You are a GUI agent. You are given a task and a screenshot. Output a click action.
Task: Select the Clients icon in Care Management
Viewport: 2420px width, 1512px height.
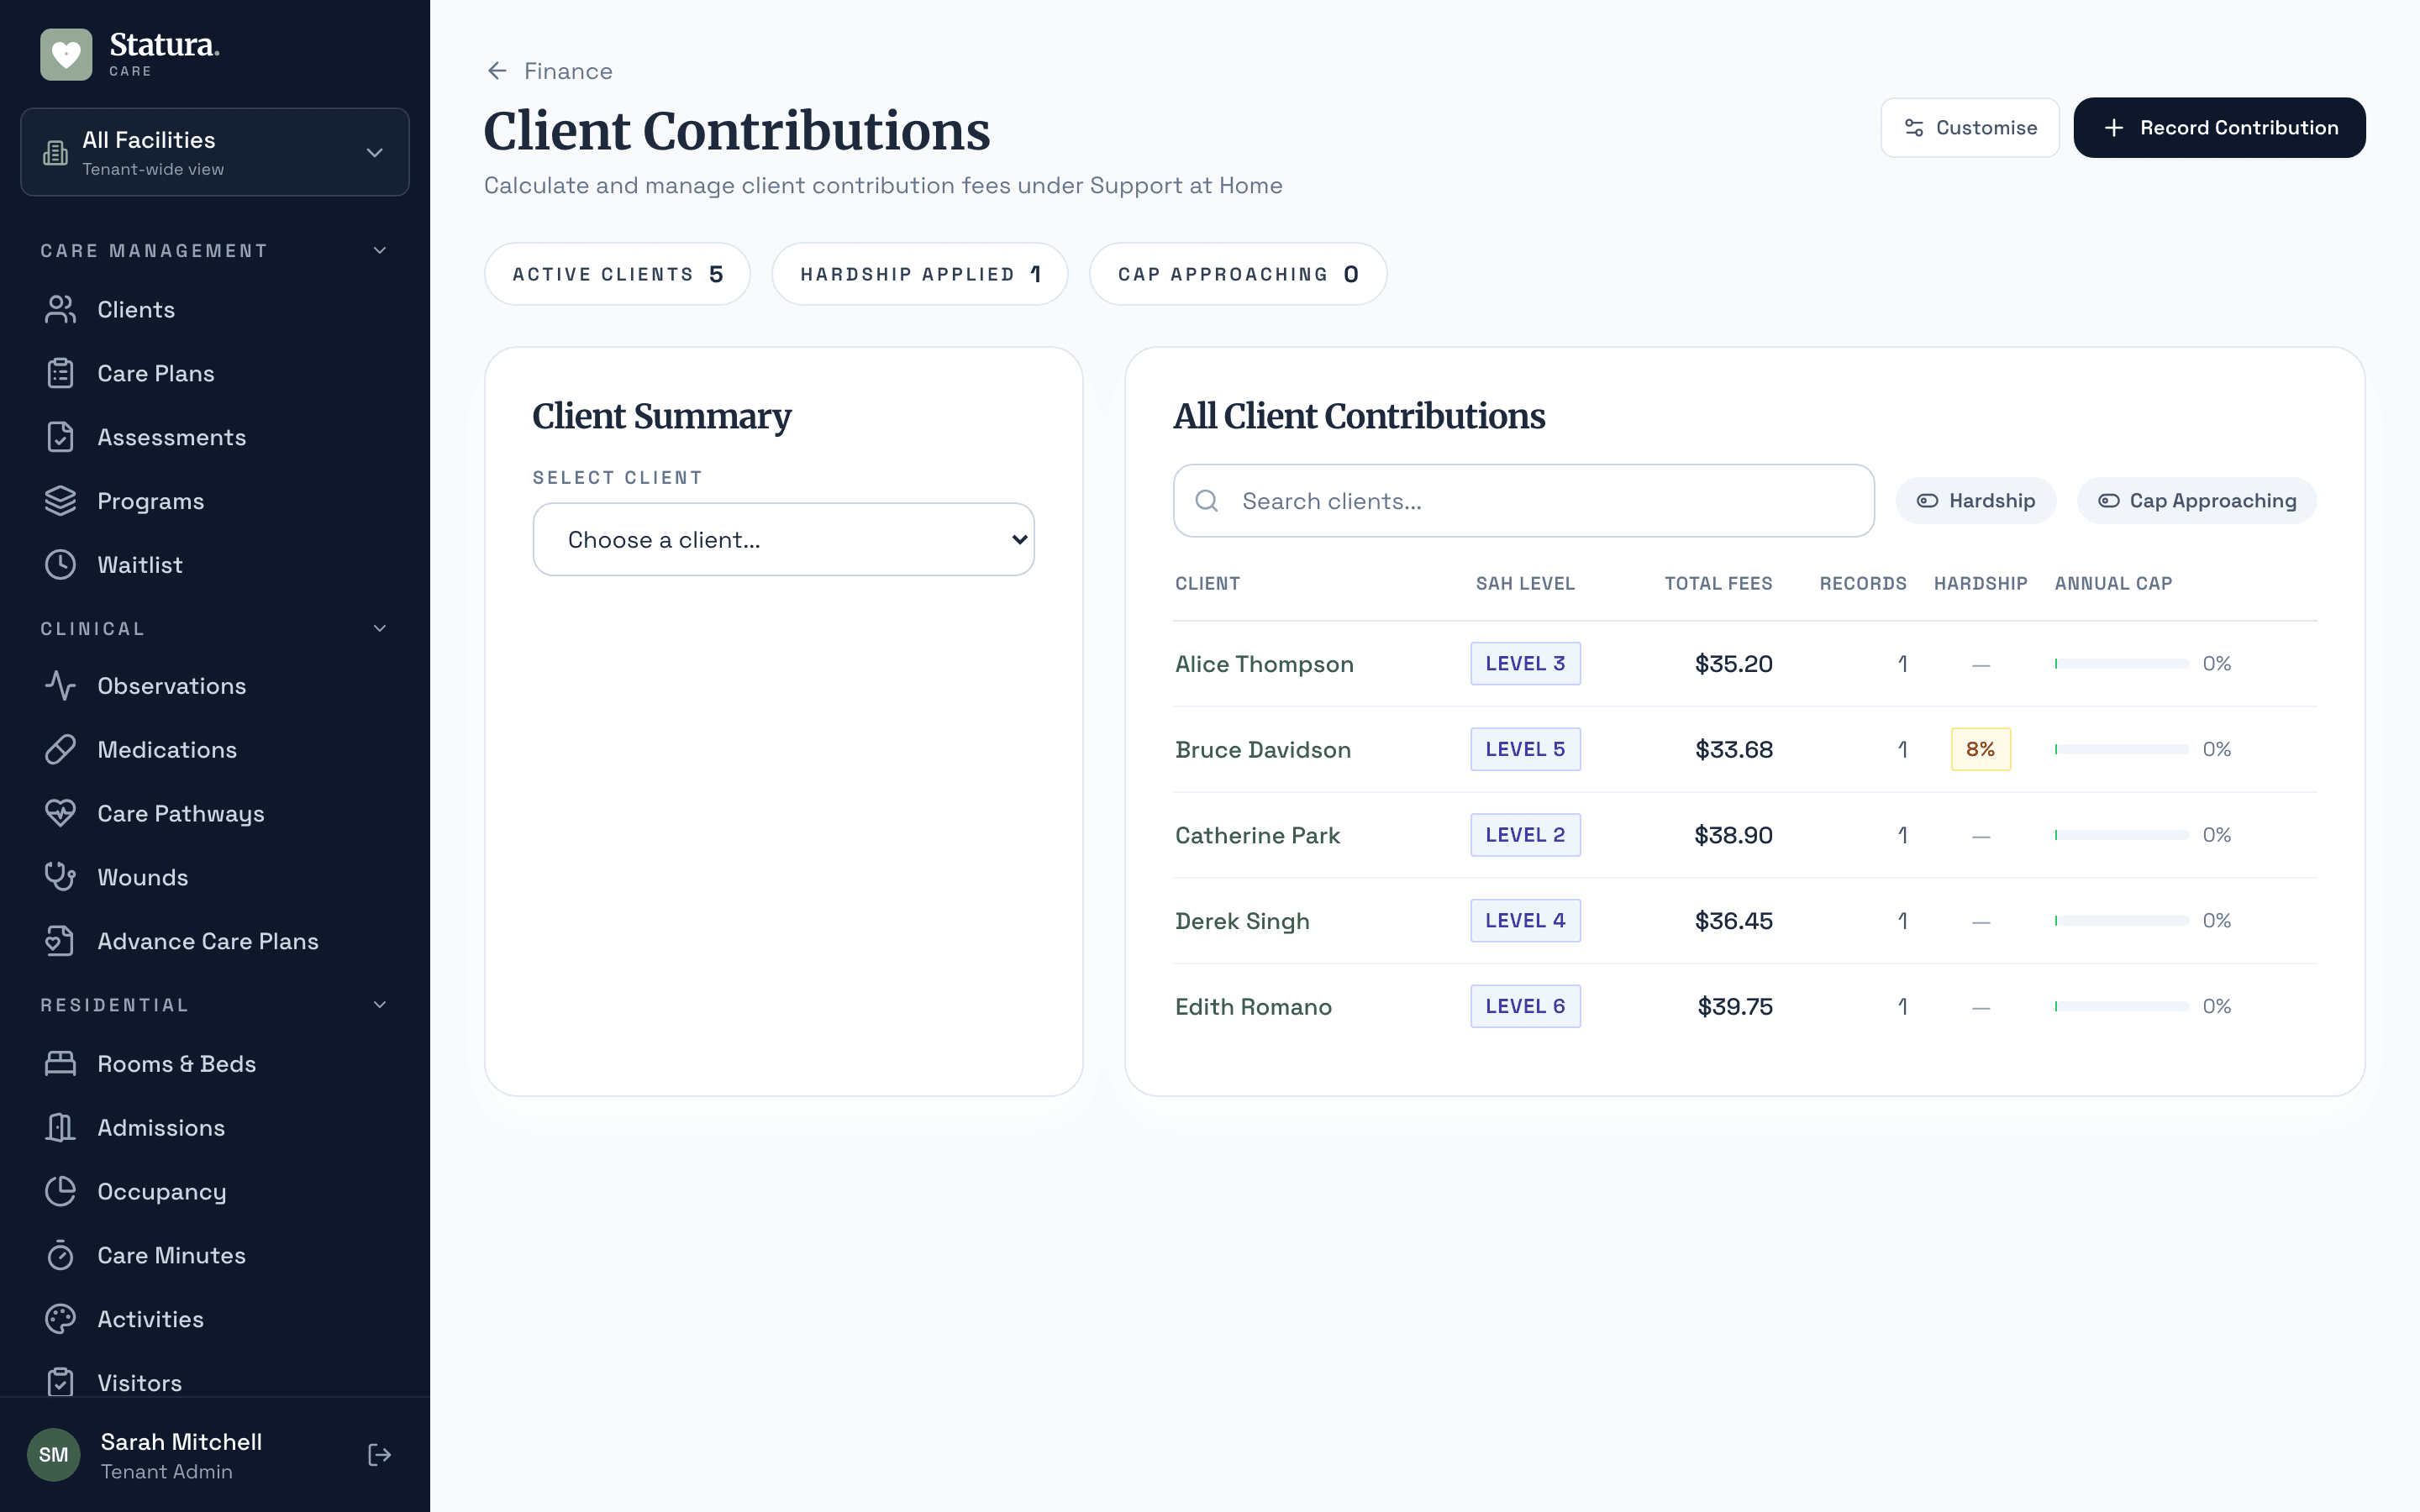pyautogui.click(x=61, y=309)
